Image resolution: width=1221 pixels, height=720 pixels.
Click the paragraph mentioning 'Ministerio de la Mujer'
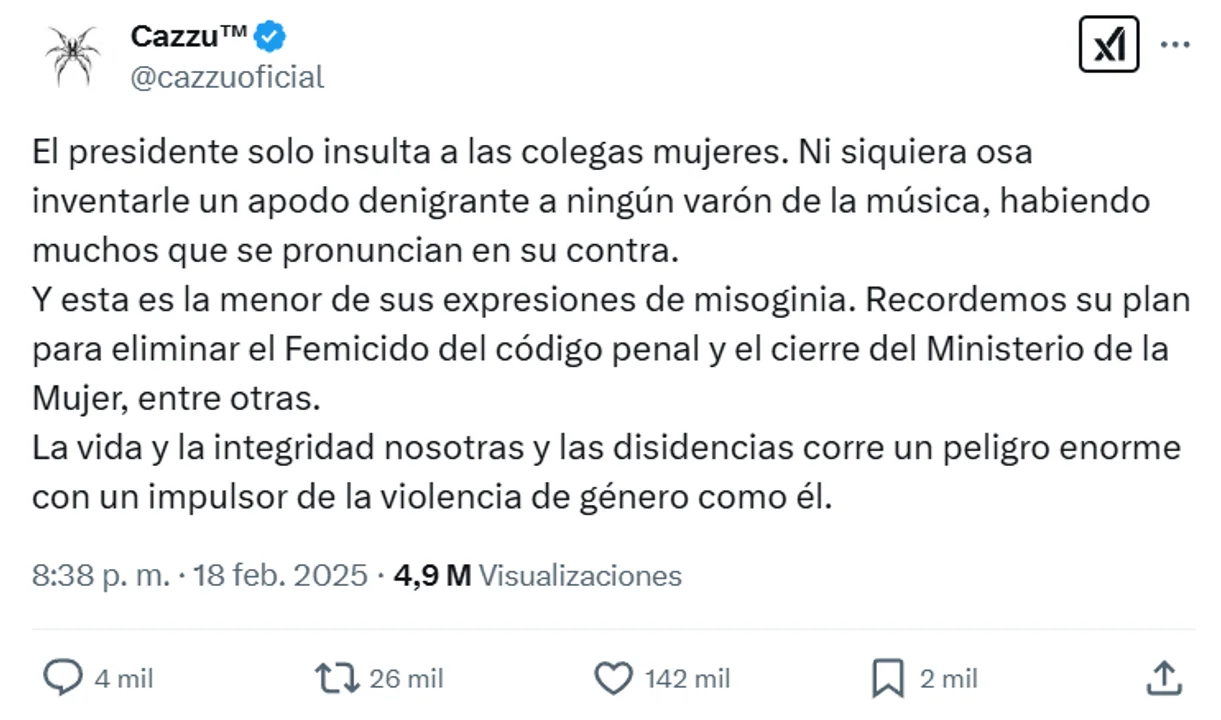[600, 350]
